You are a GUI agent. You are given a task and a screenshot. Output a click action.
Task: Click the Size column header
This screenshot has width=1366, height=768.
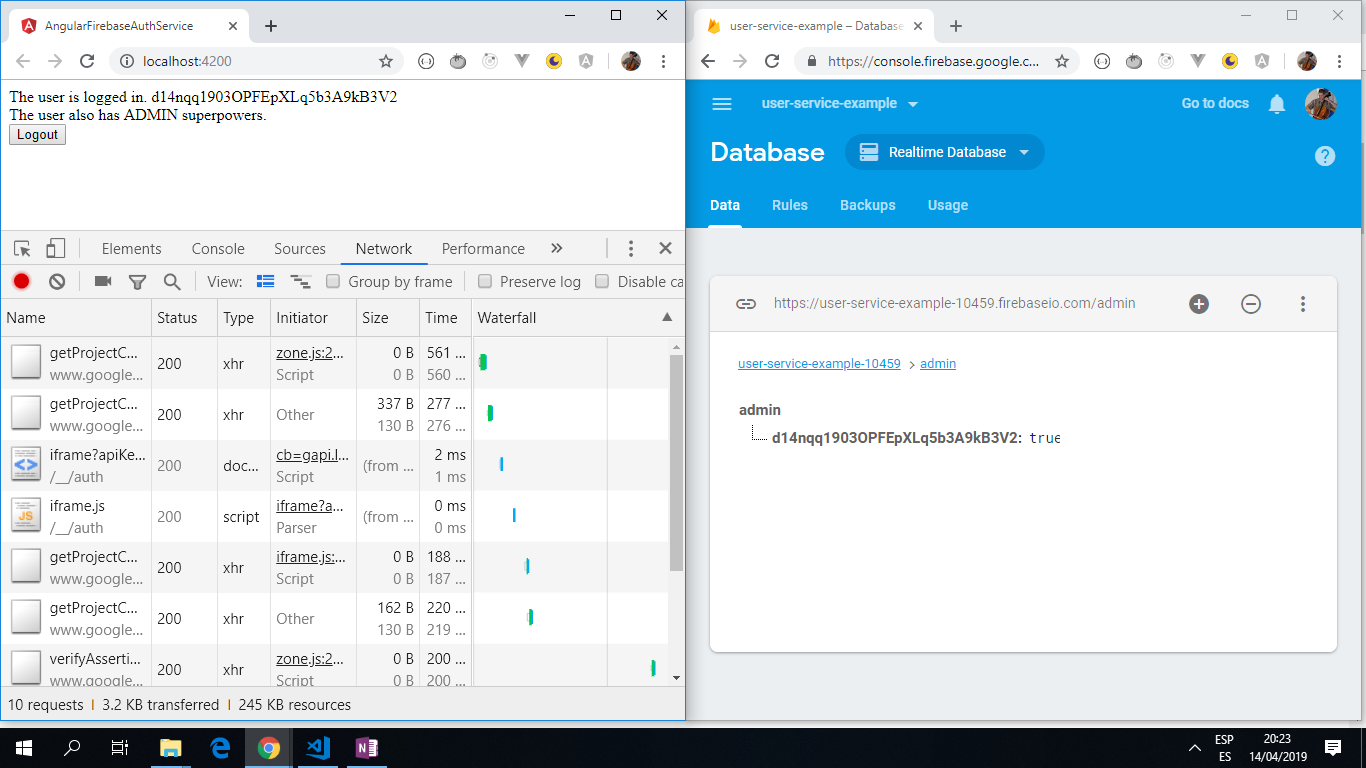tap(388, 317)
